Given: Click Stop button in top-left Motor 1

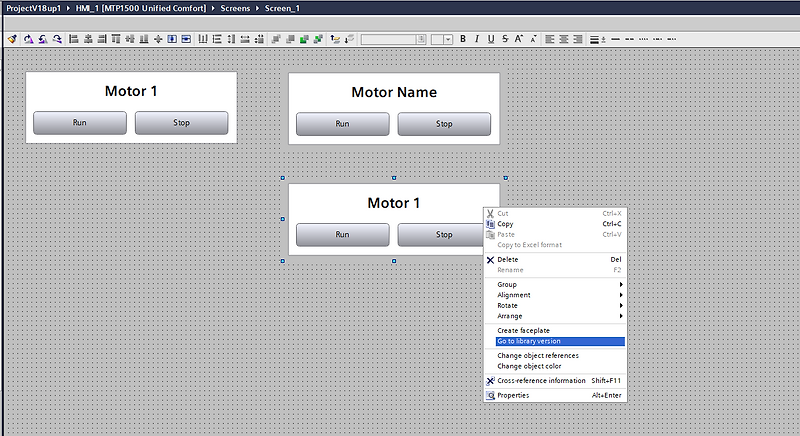Looking at the screenshot, I should (181, 123).
